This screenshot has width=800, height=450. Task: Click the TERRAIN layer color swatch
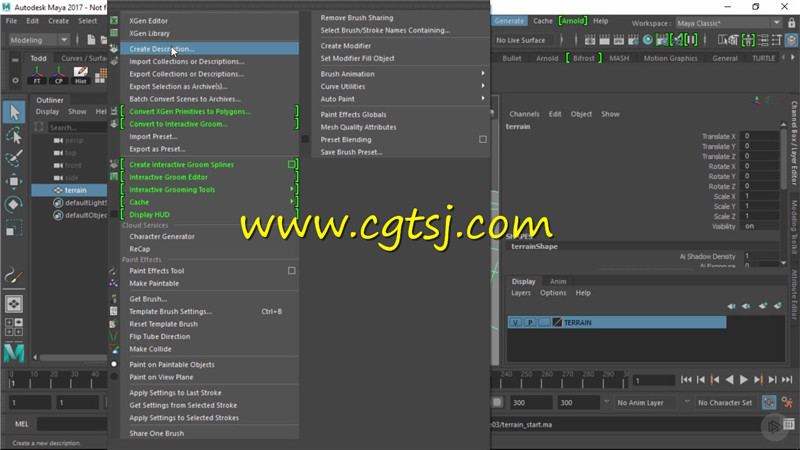(x=557, y=322)
